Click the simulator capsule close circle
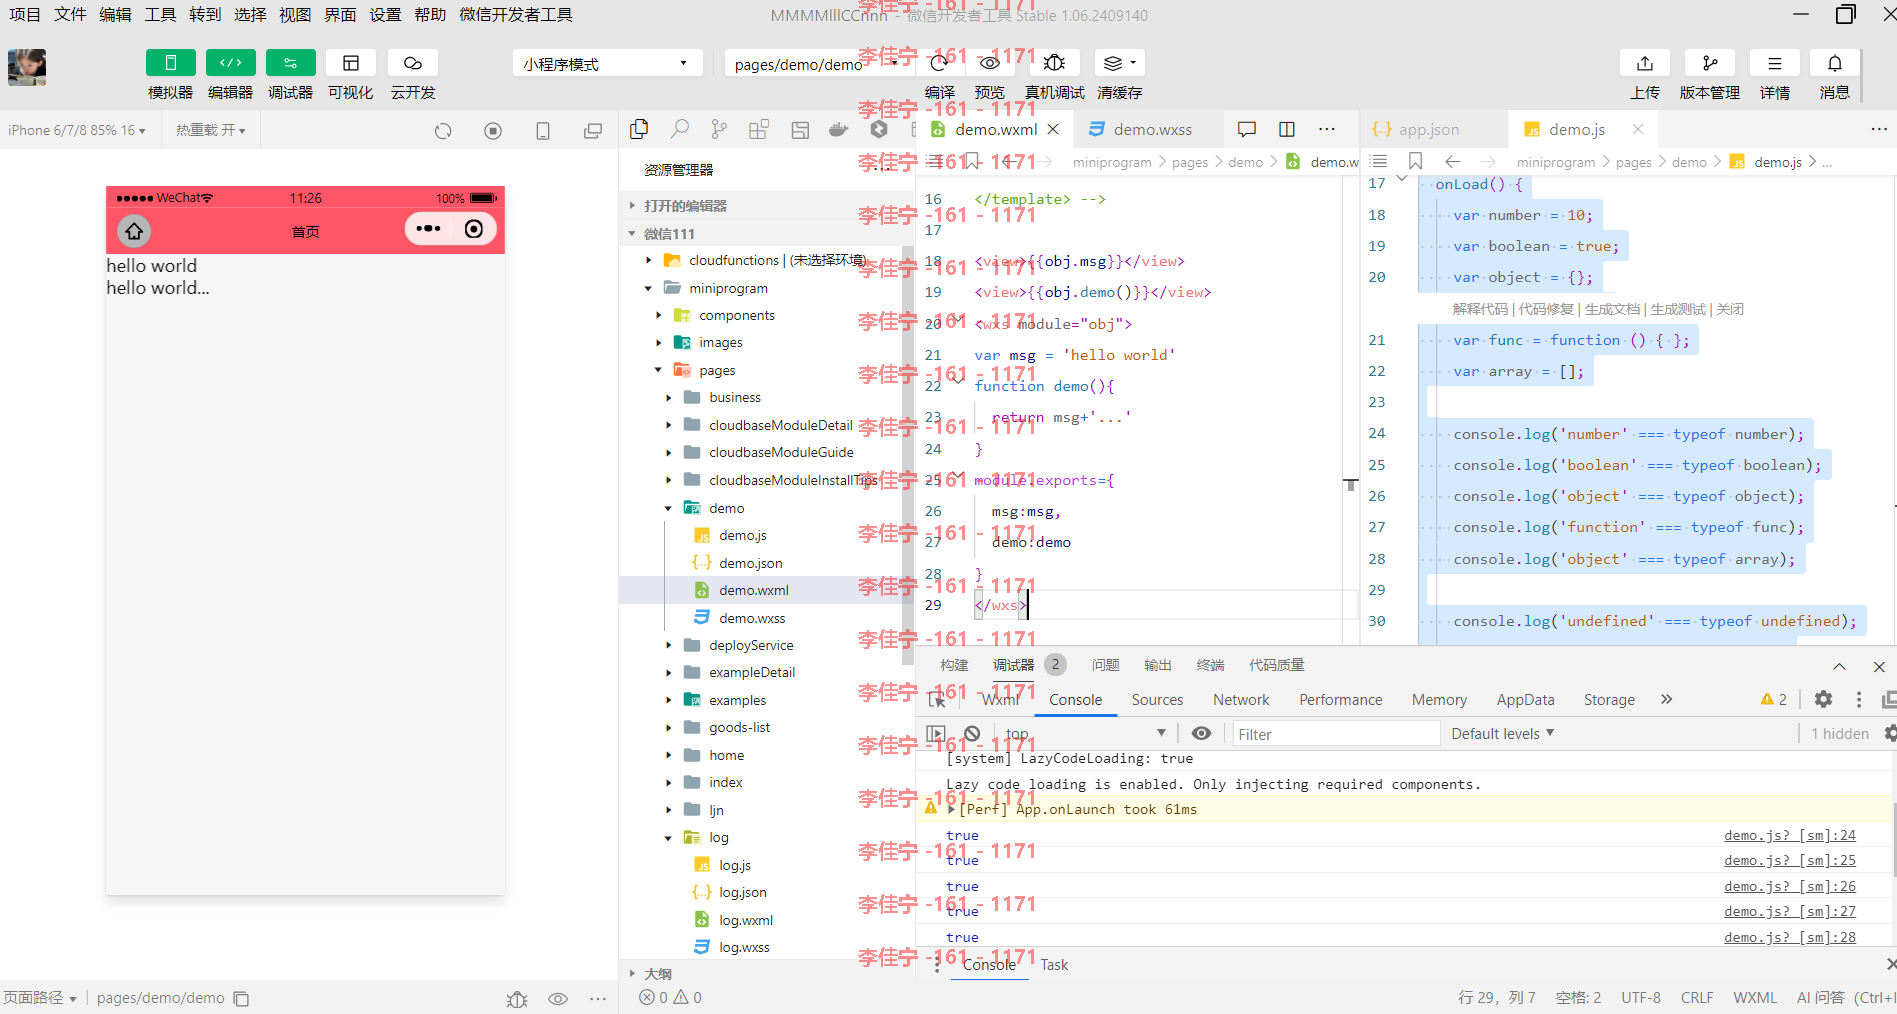 click(x=474, y=229)
